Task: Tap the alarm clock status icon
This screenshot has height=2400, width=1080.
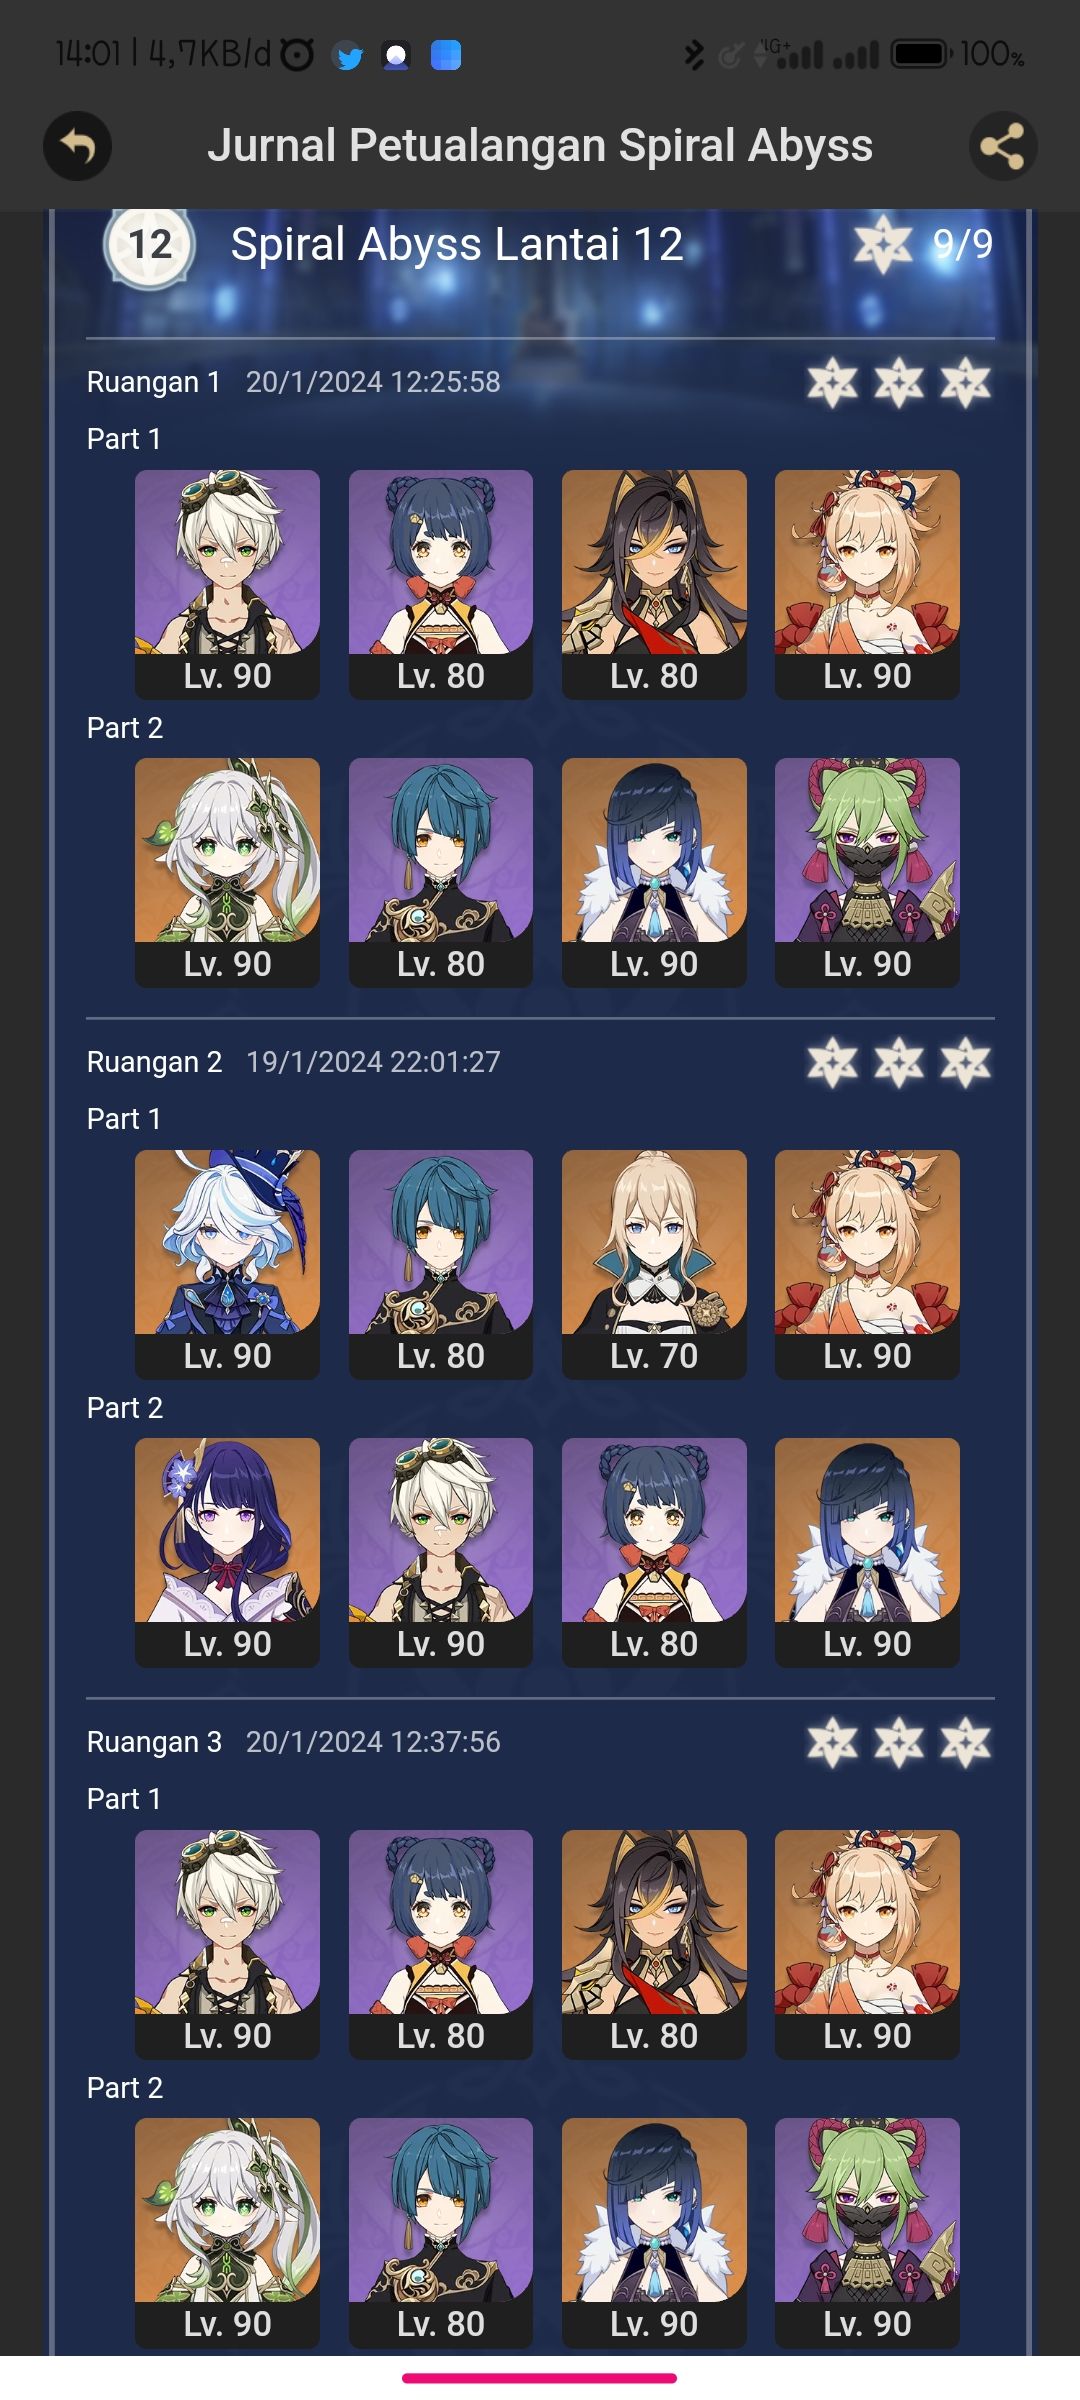Action: (x=297, y=54)
